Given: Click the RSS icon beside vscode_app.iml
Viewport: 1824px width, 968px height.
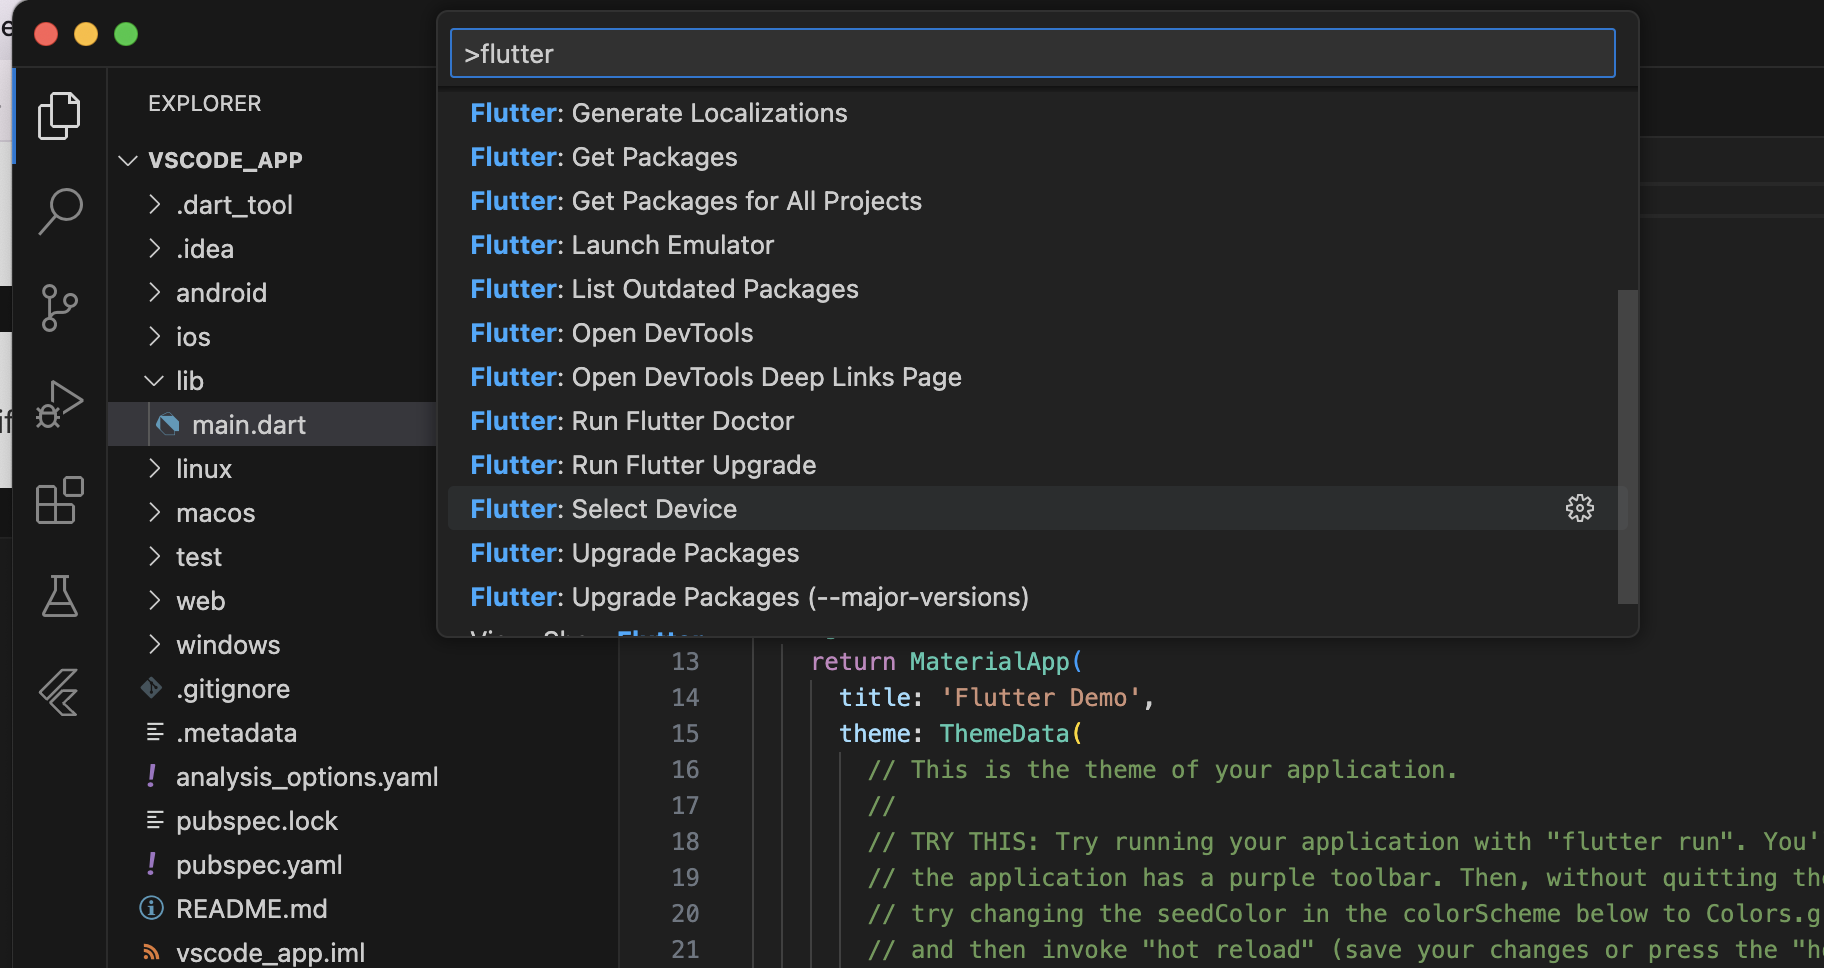Looking at the screenshot, I should tap(151, 952).
